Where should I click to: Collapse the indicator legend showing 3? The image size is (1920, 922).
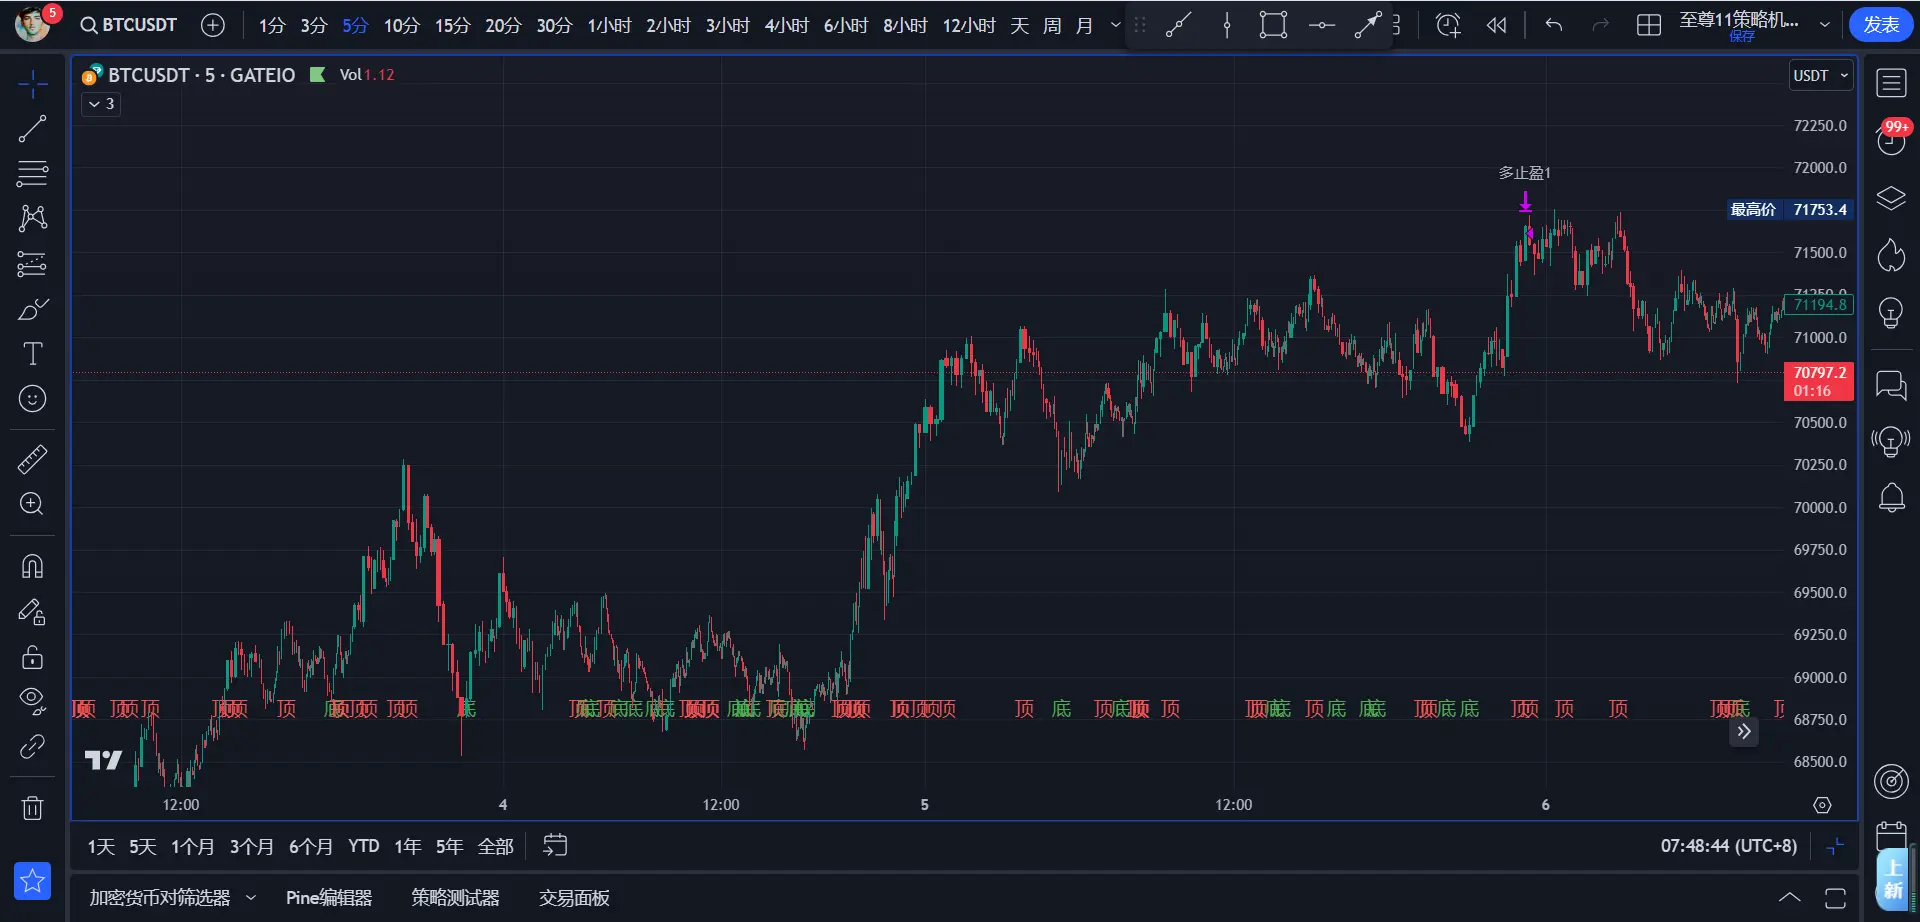coord(101,104)
